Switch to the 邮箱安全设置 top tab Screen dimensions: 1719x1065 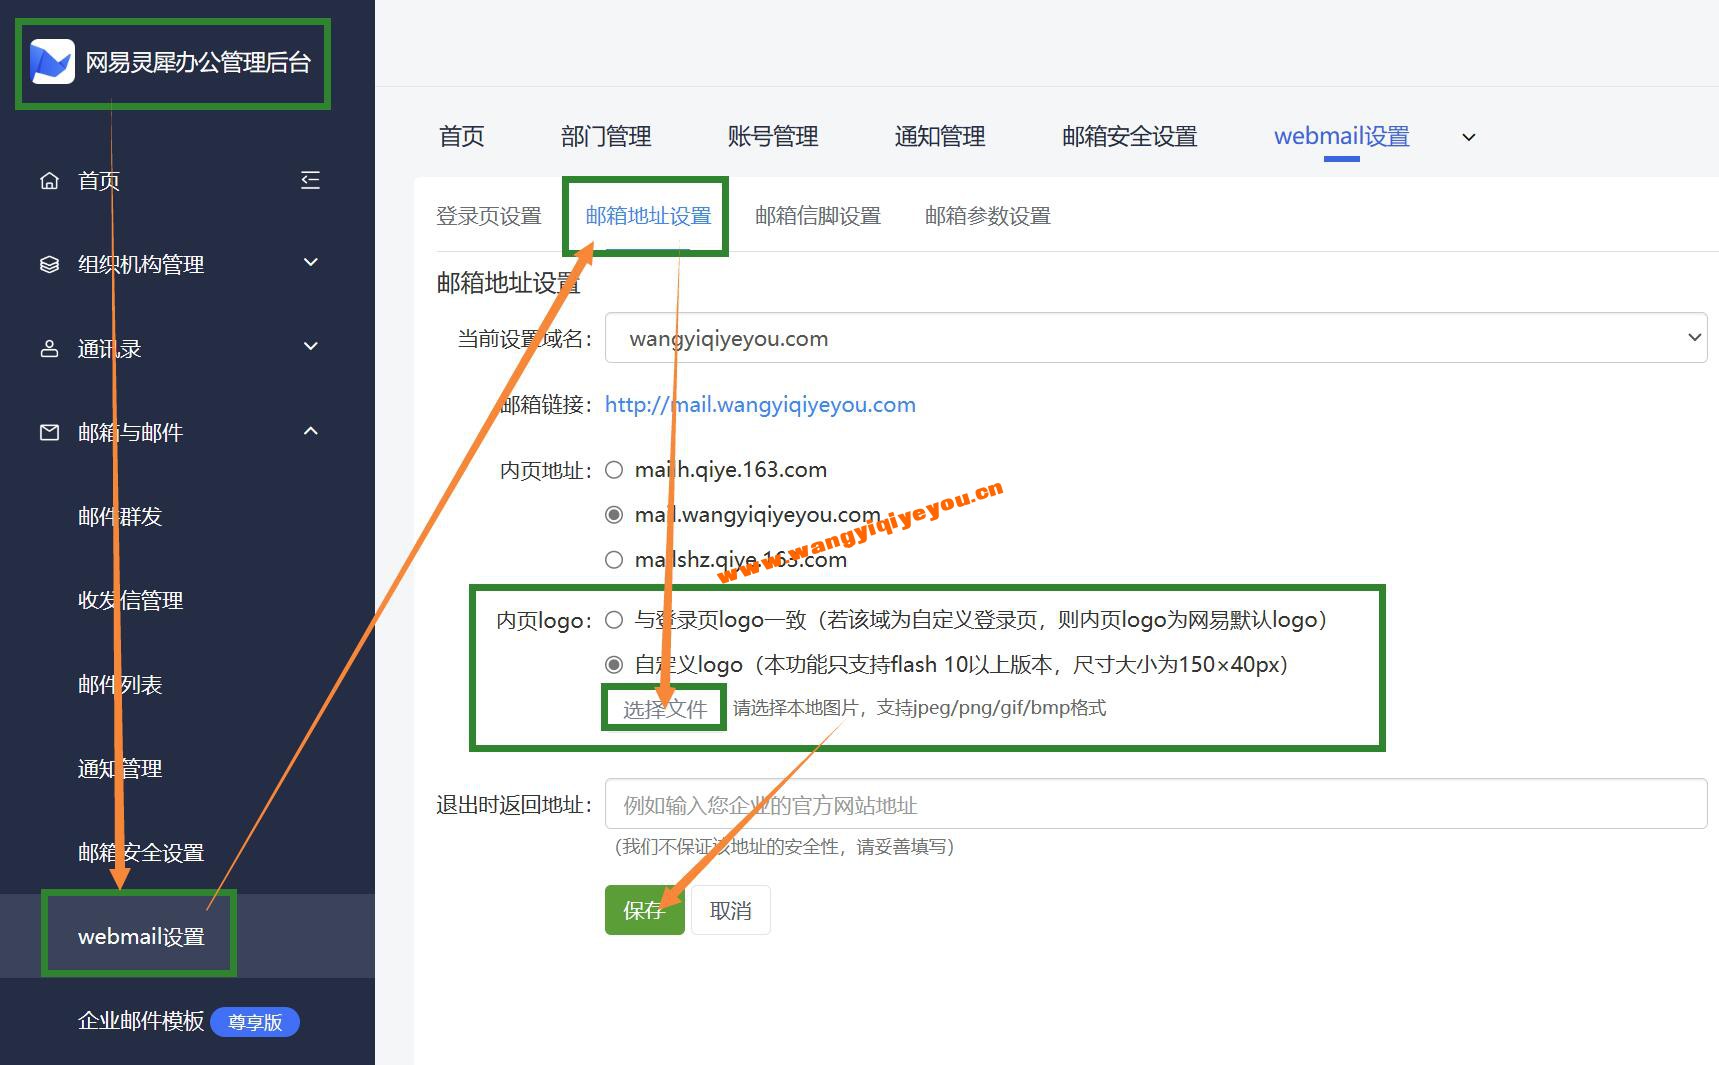coord(1130,136)
